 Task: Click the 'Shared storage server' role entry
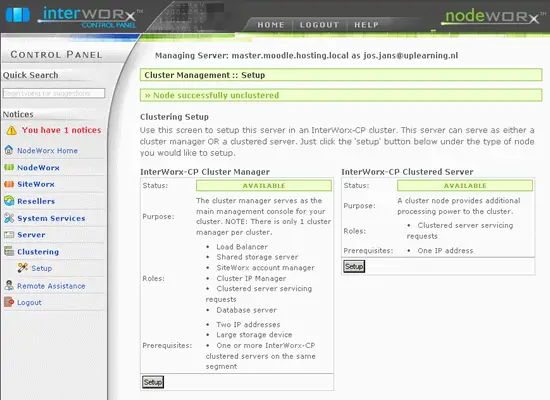pos(257,257)
